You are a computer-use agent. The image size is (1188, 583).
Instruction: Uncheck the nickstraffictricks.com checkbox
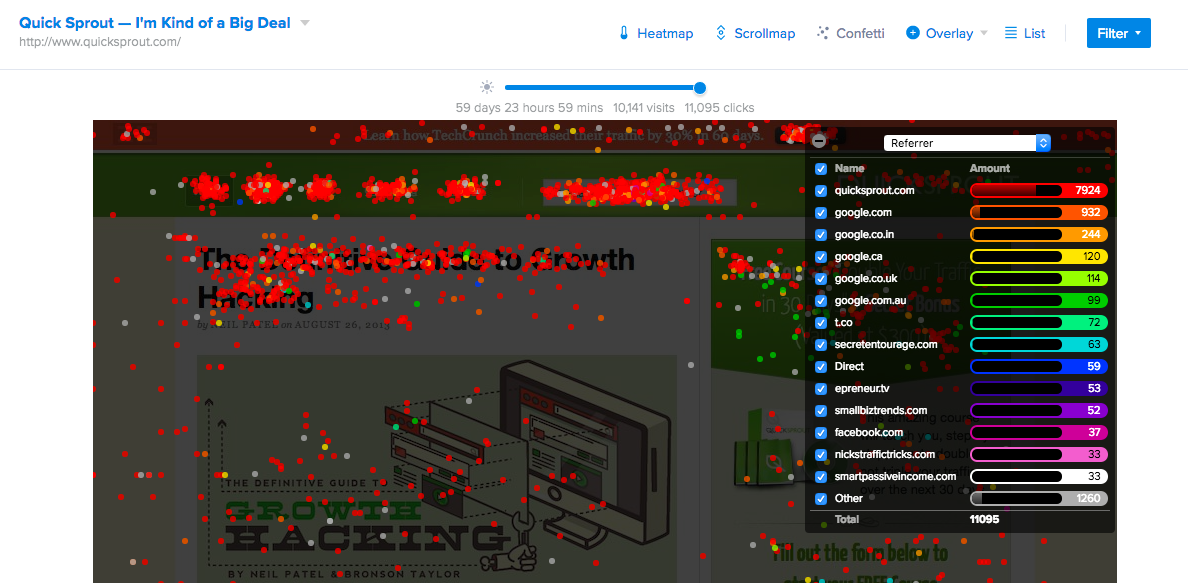pos(821,454)
